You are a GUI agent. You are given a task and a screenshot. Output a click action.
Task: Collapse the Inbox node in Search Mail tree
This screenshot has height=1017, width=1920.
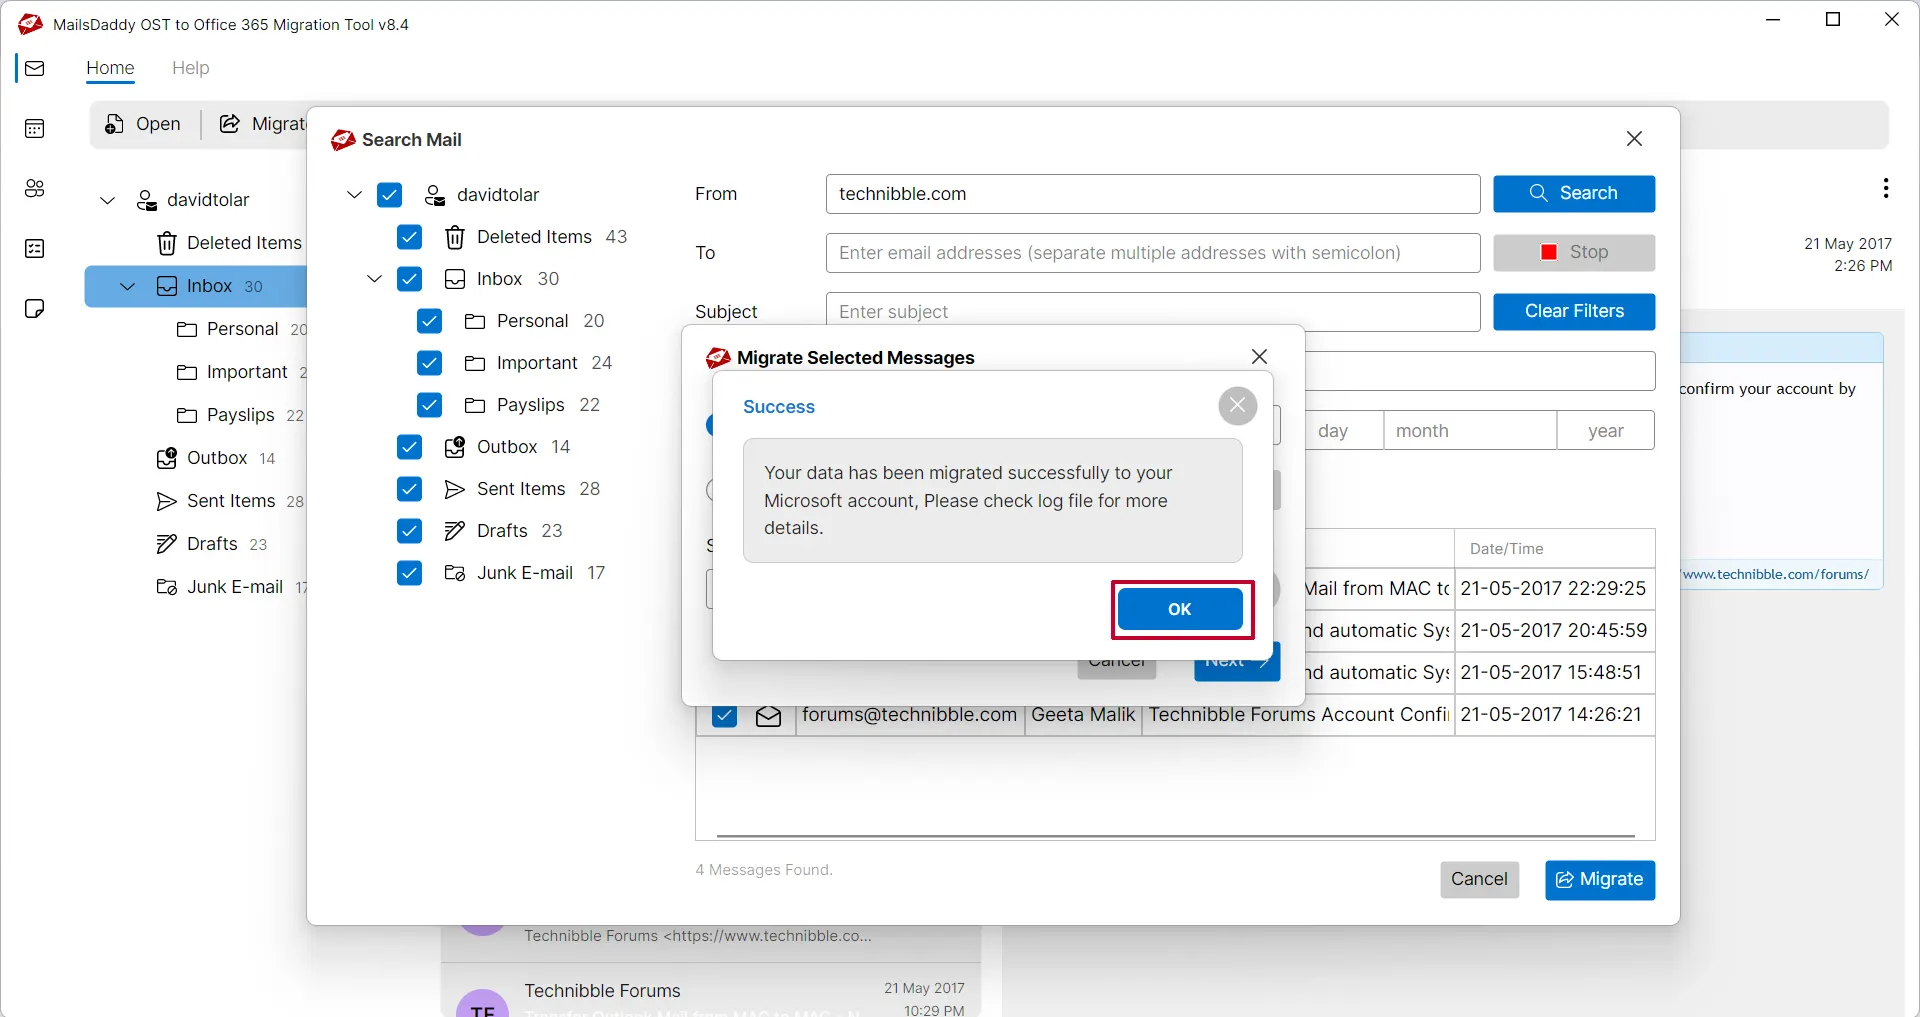click(374, 279)
